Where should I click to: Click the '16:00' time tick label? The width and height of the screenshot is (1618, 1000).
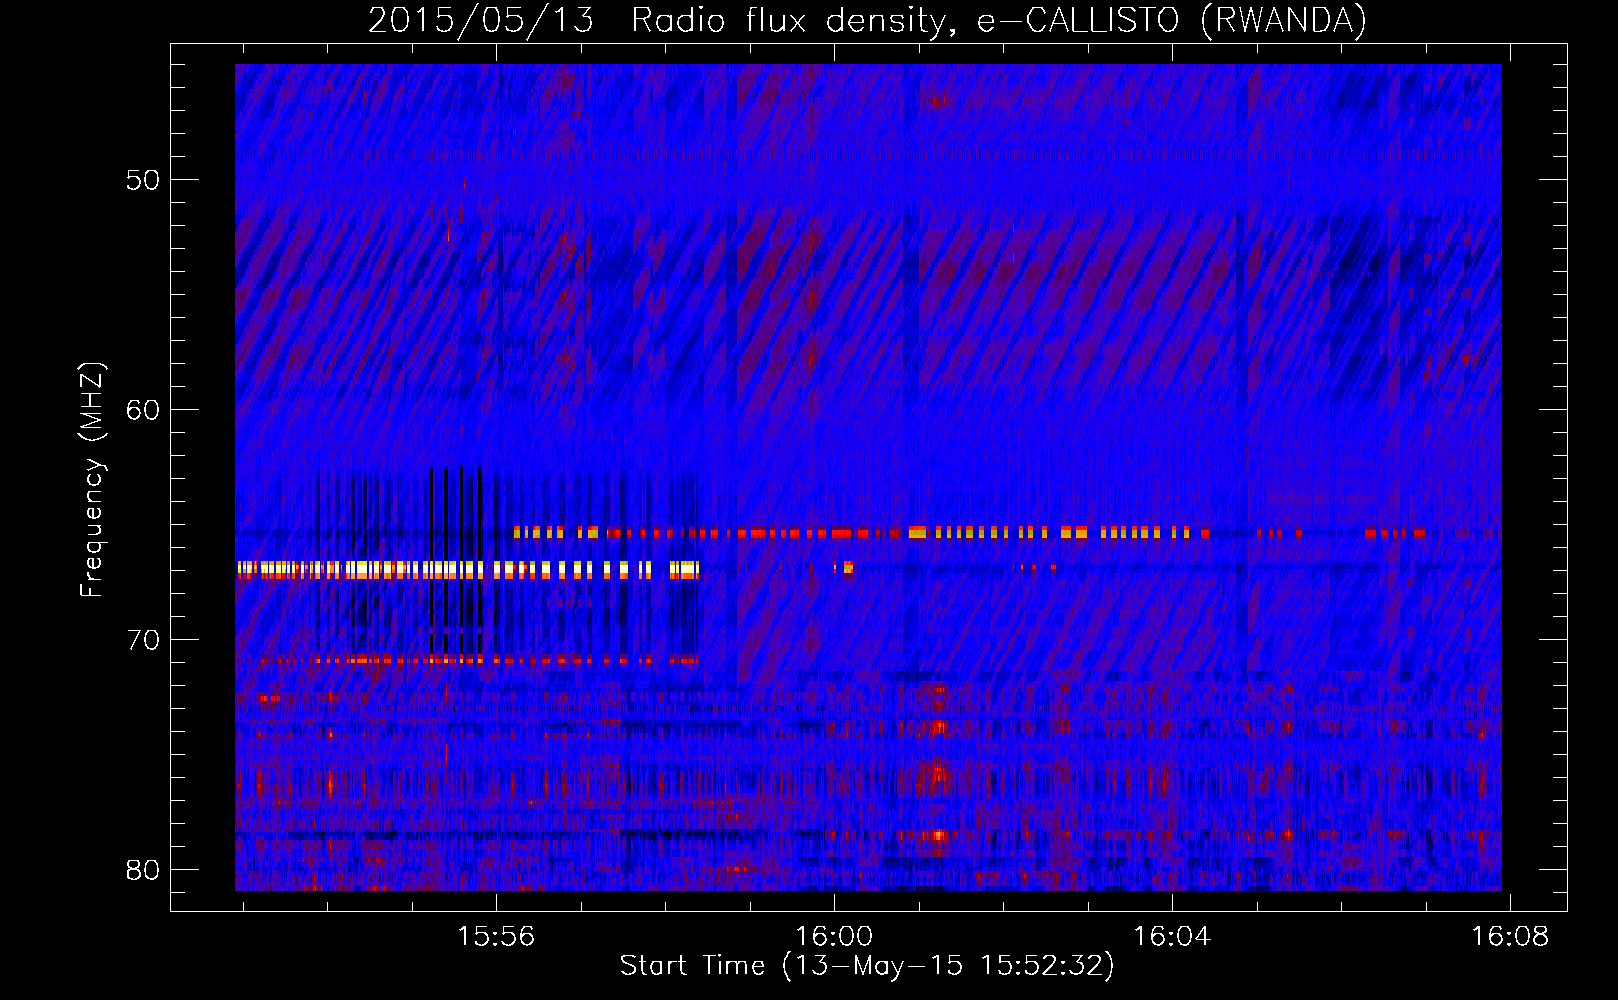[x=834, y=937]
